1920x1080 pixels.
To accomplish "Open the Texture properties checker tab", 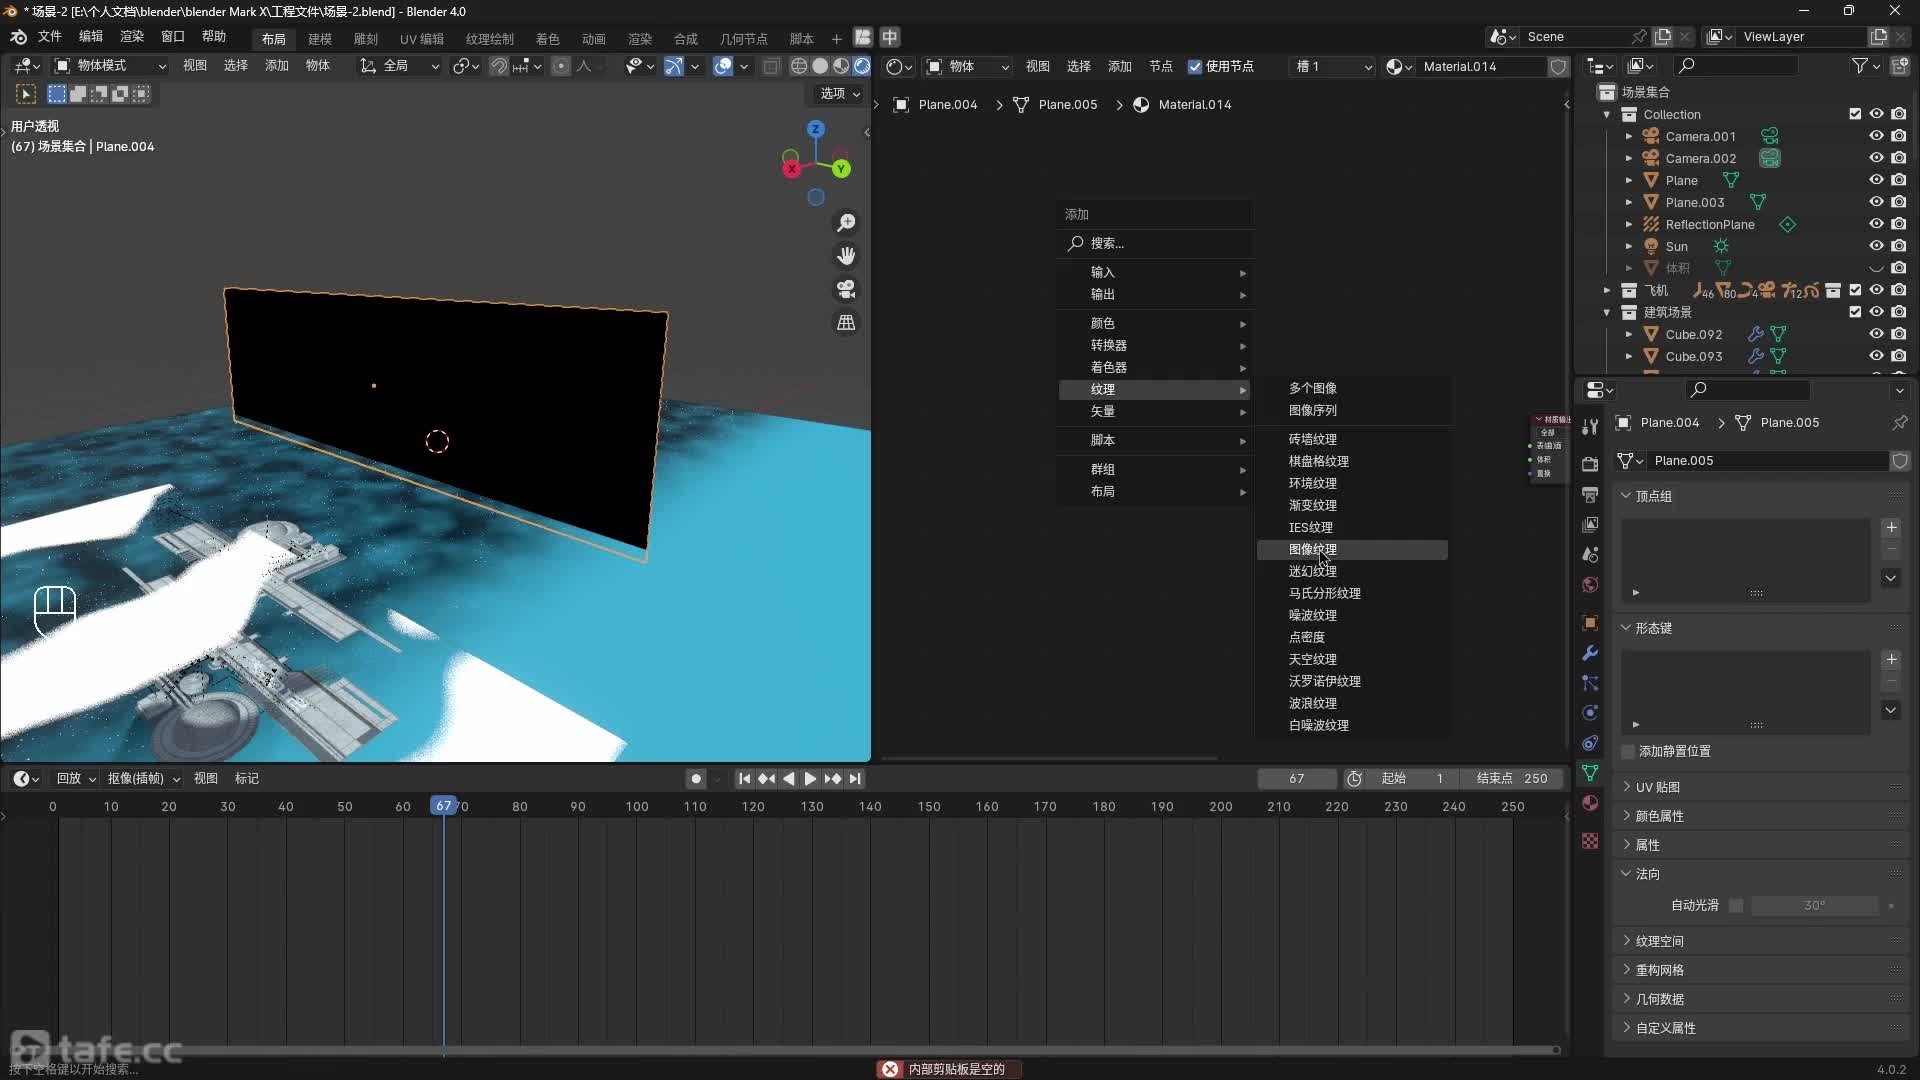I will pyautogui.click(x=1590, y=840).
